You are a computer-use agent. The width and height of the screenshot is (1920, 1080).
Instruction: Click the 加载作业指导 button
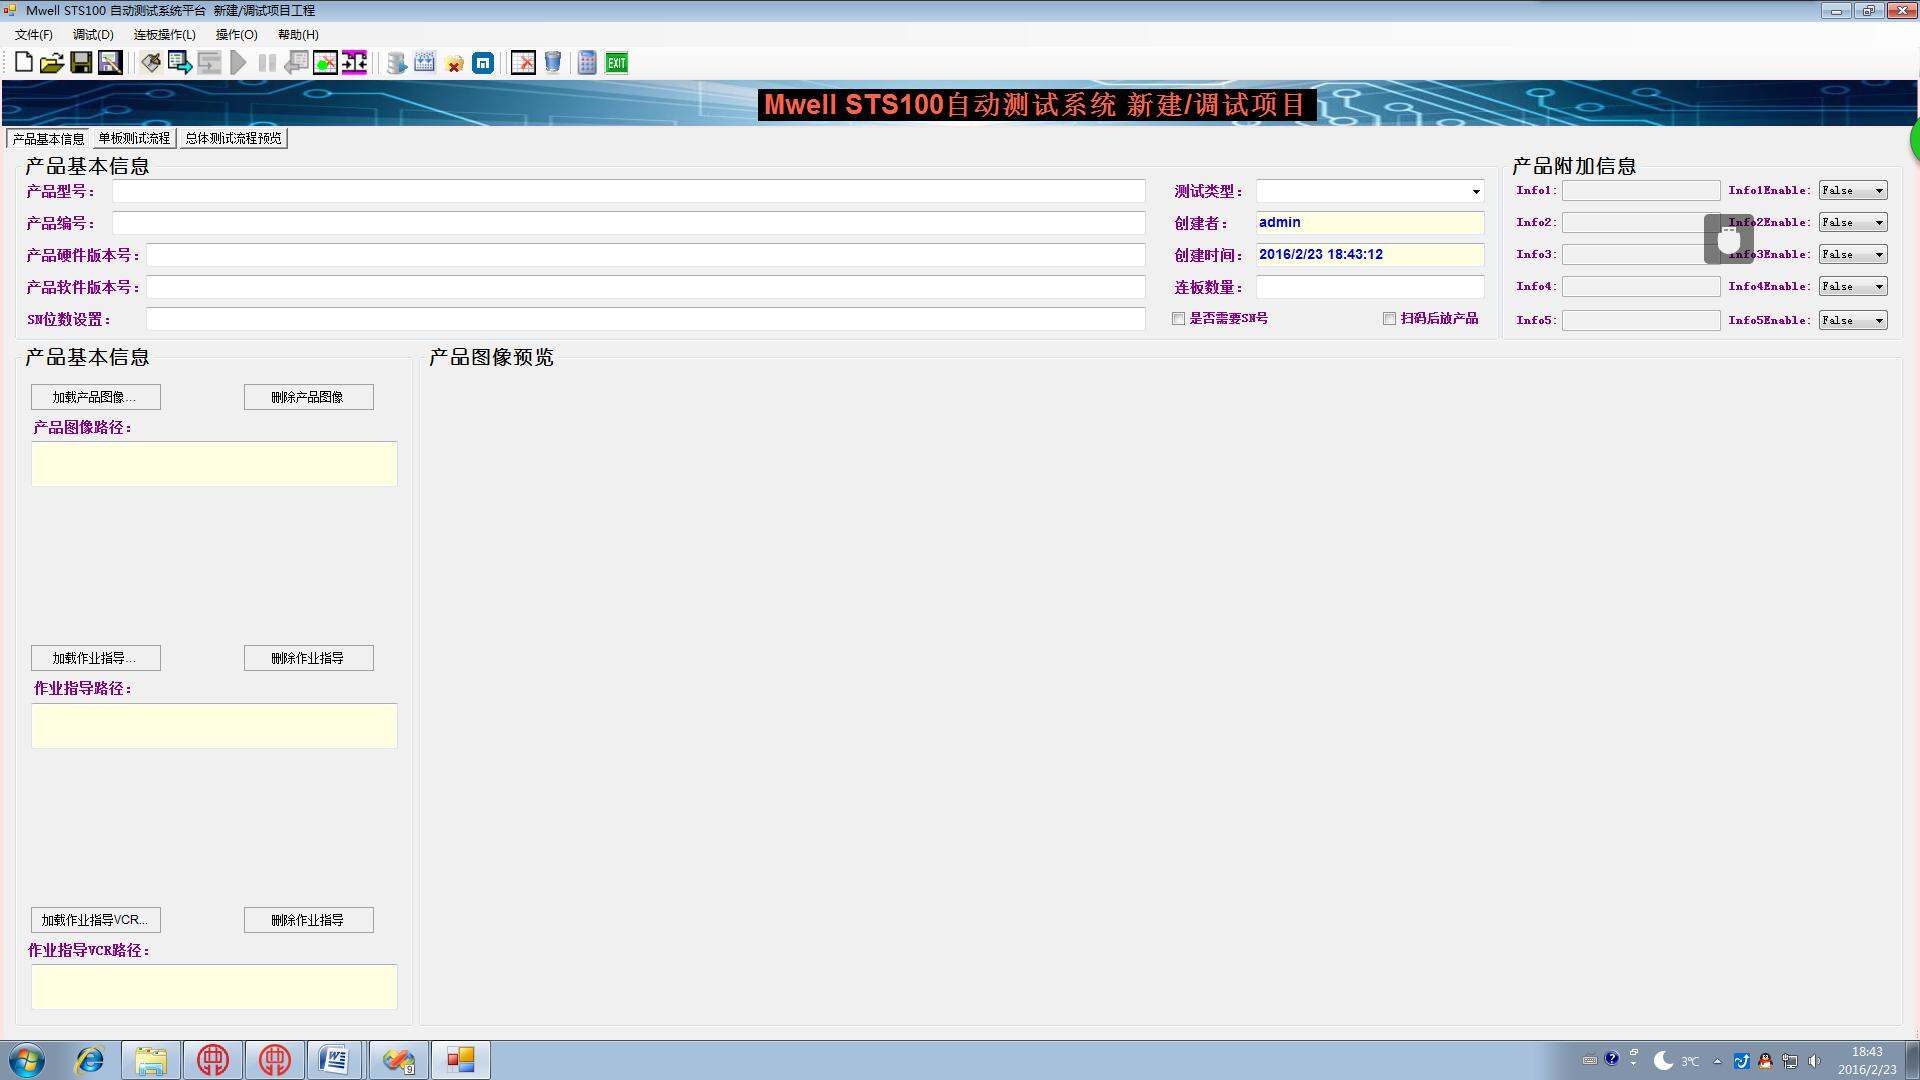[96, 658]
